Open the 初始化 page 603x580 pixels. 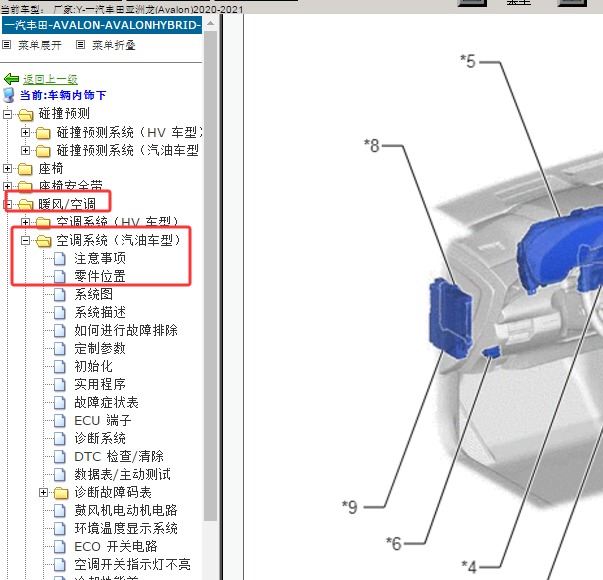click(x=93, y=367)
